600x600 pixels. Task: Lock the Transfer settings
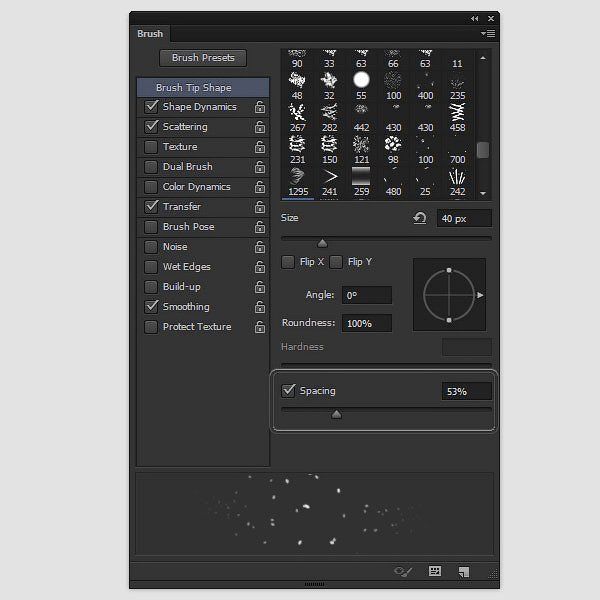(260, 207)
